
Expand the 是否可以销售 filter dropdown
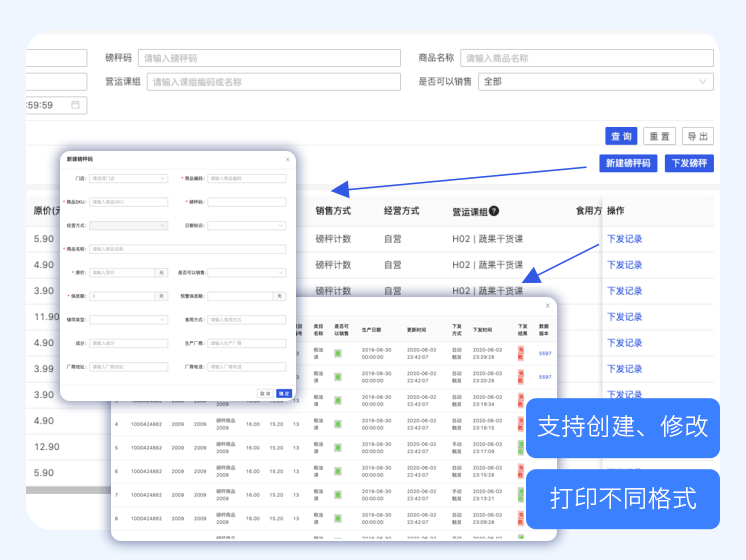(x=595, y=82)
